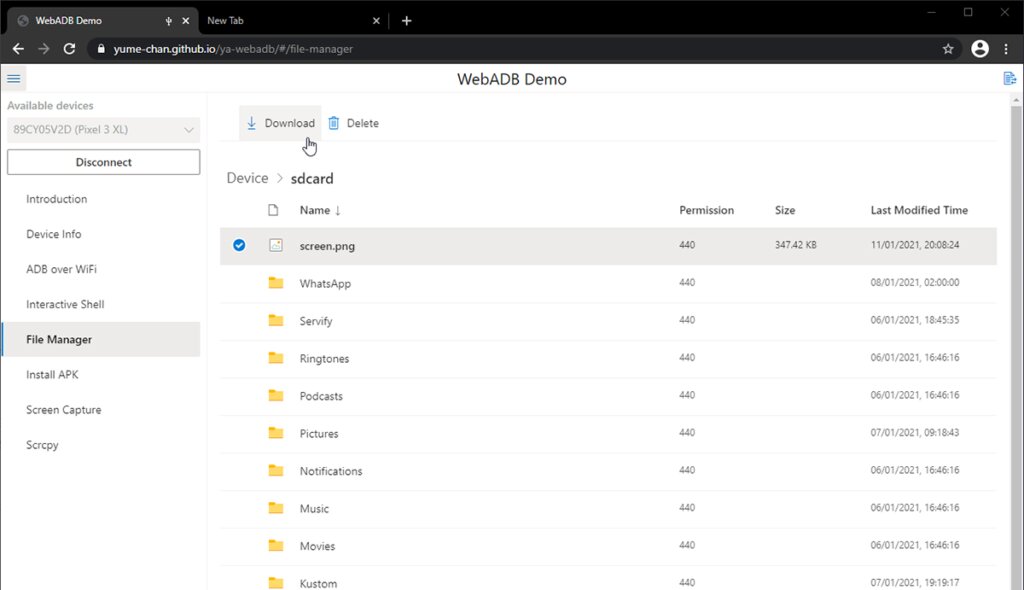Viewport: 1024px width, 590px height.
Task: Click the Delete trash icon
Action: point(334,122)
